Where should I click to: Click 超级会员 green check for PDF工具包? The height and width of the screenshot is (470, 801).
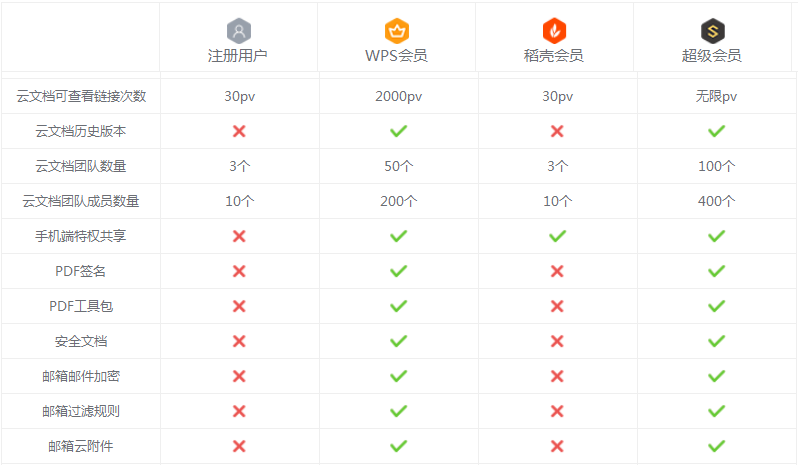click(x=716, y=306)
